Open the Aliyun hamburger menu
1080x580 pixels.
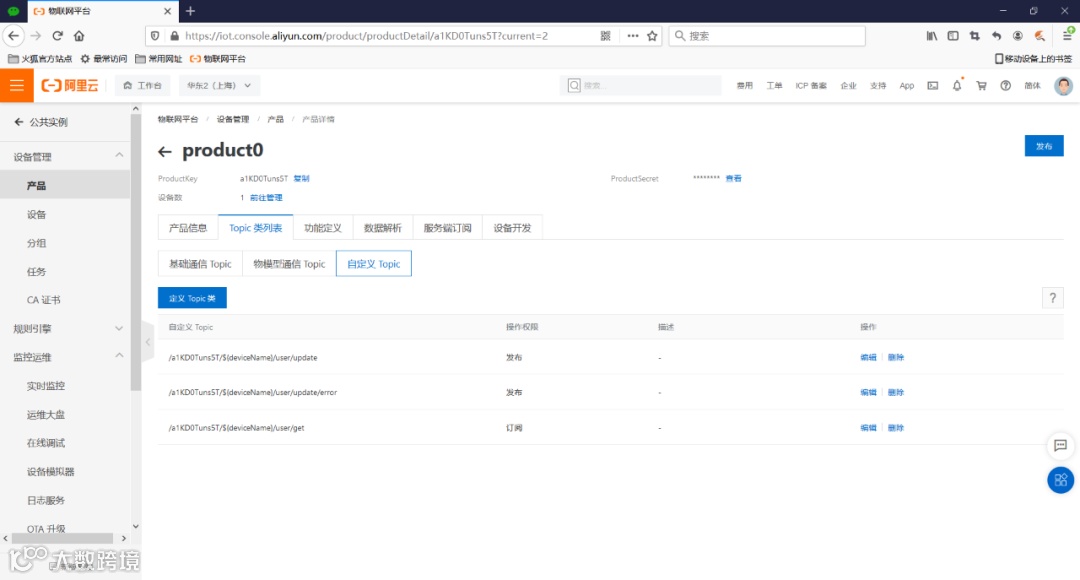pyautogui.click(x=17, y=85)
